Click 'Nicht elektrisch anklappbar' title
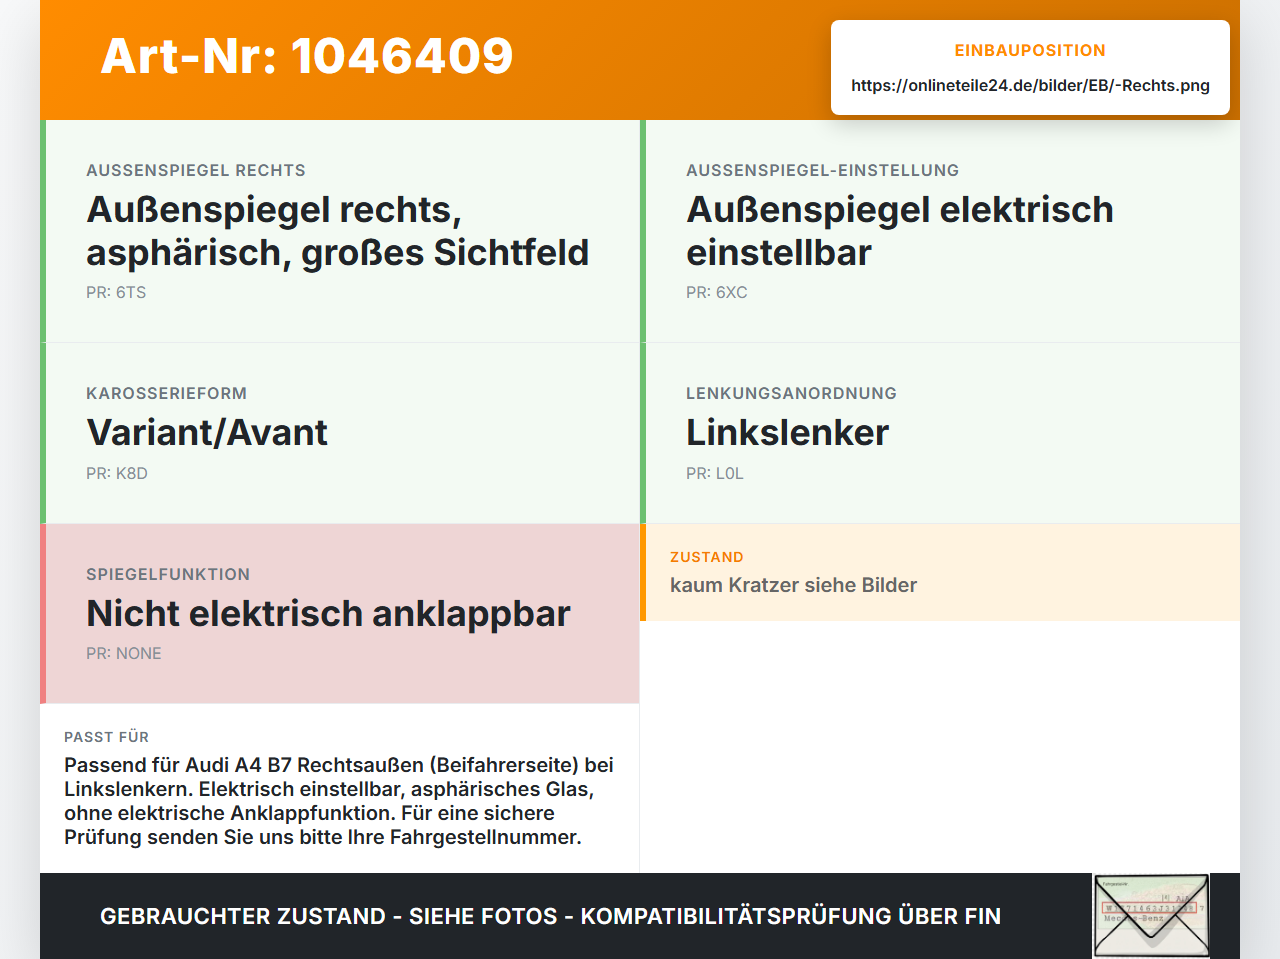This screenshot has width=1280, height=959. [x=328, y=613]
